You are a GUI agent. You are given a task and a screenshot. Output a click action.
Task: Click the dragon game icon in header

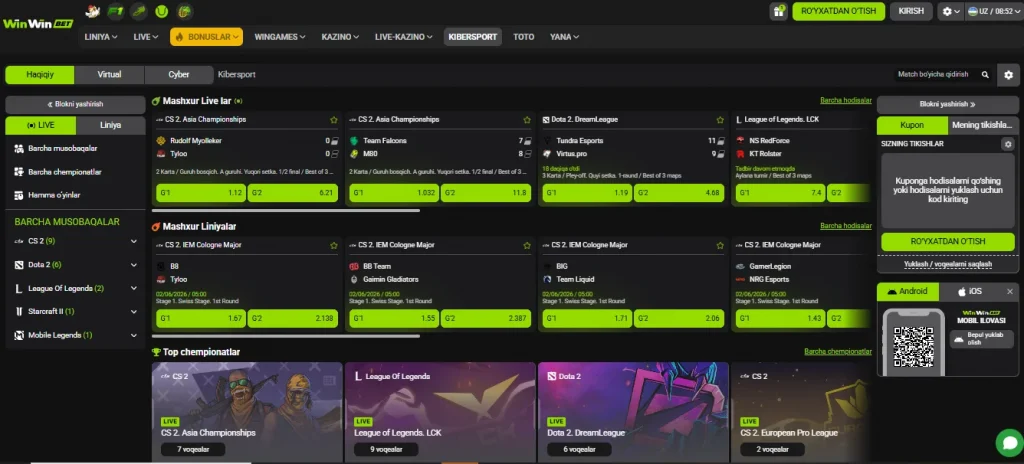[185, 11]
